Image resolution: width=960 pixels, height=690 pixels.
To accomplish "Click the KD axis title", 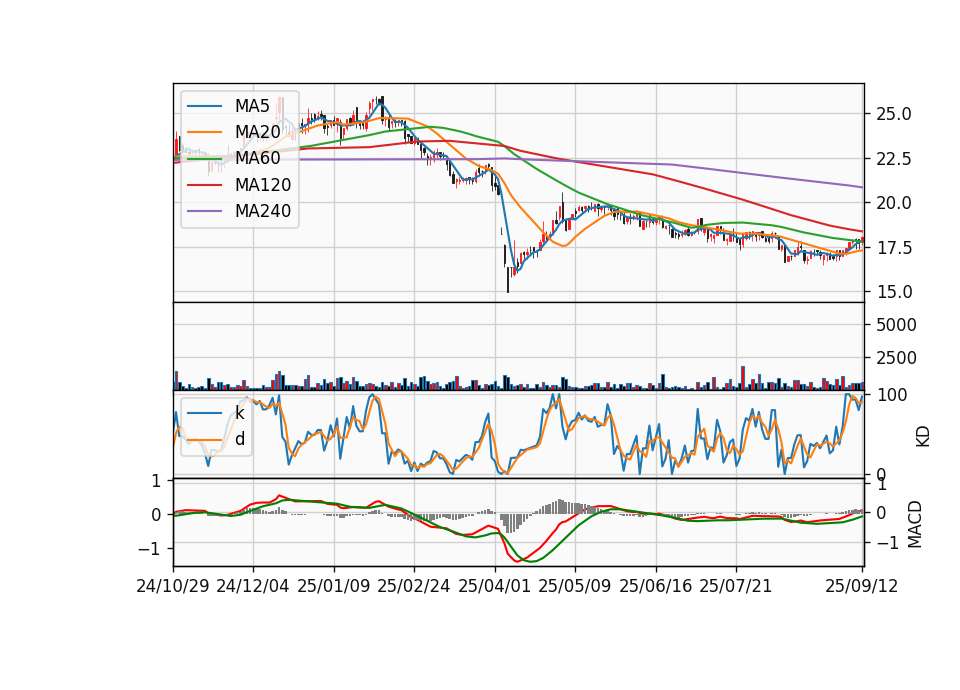I will pos(923,436).
